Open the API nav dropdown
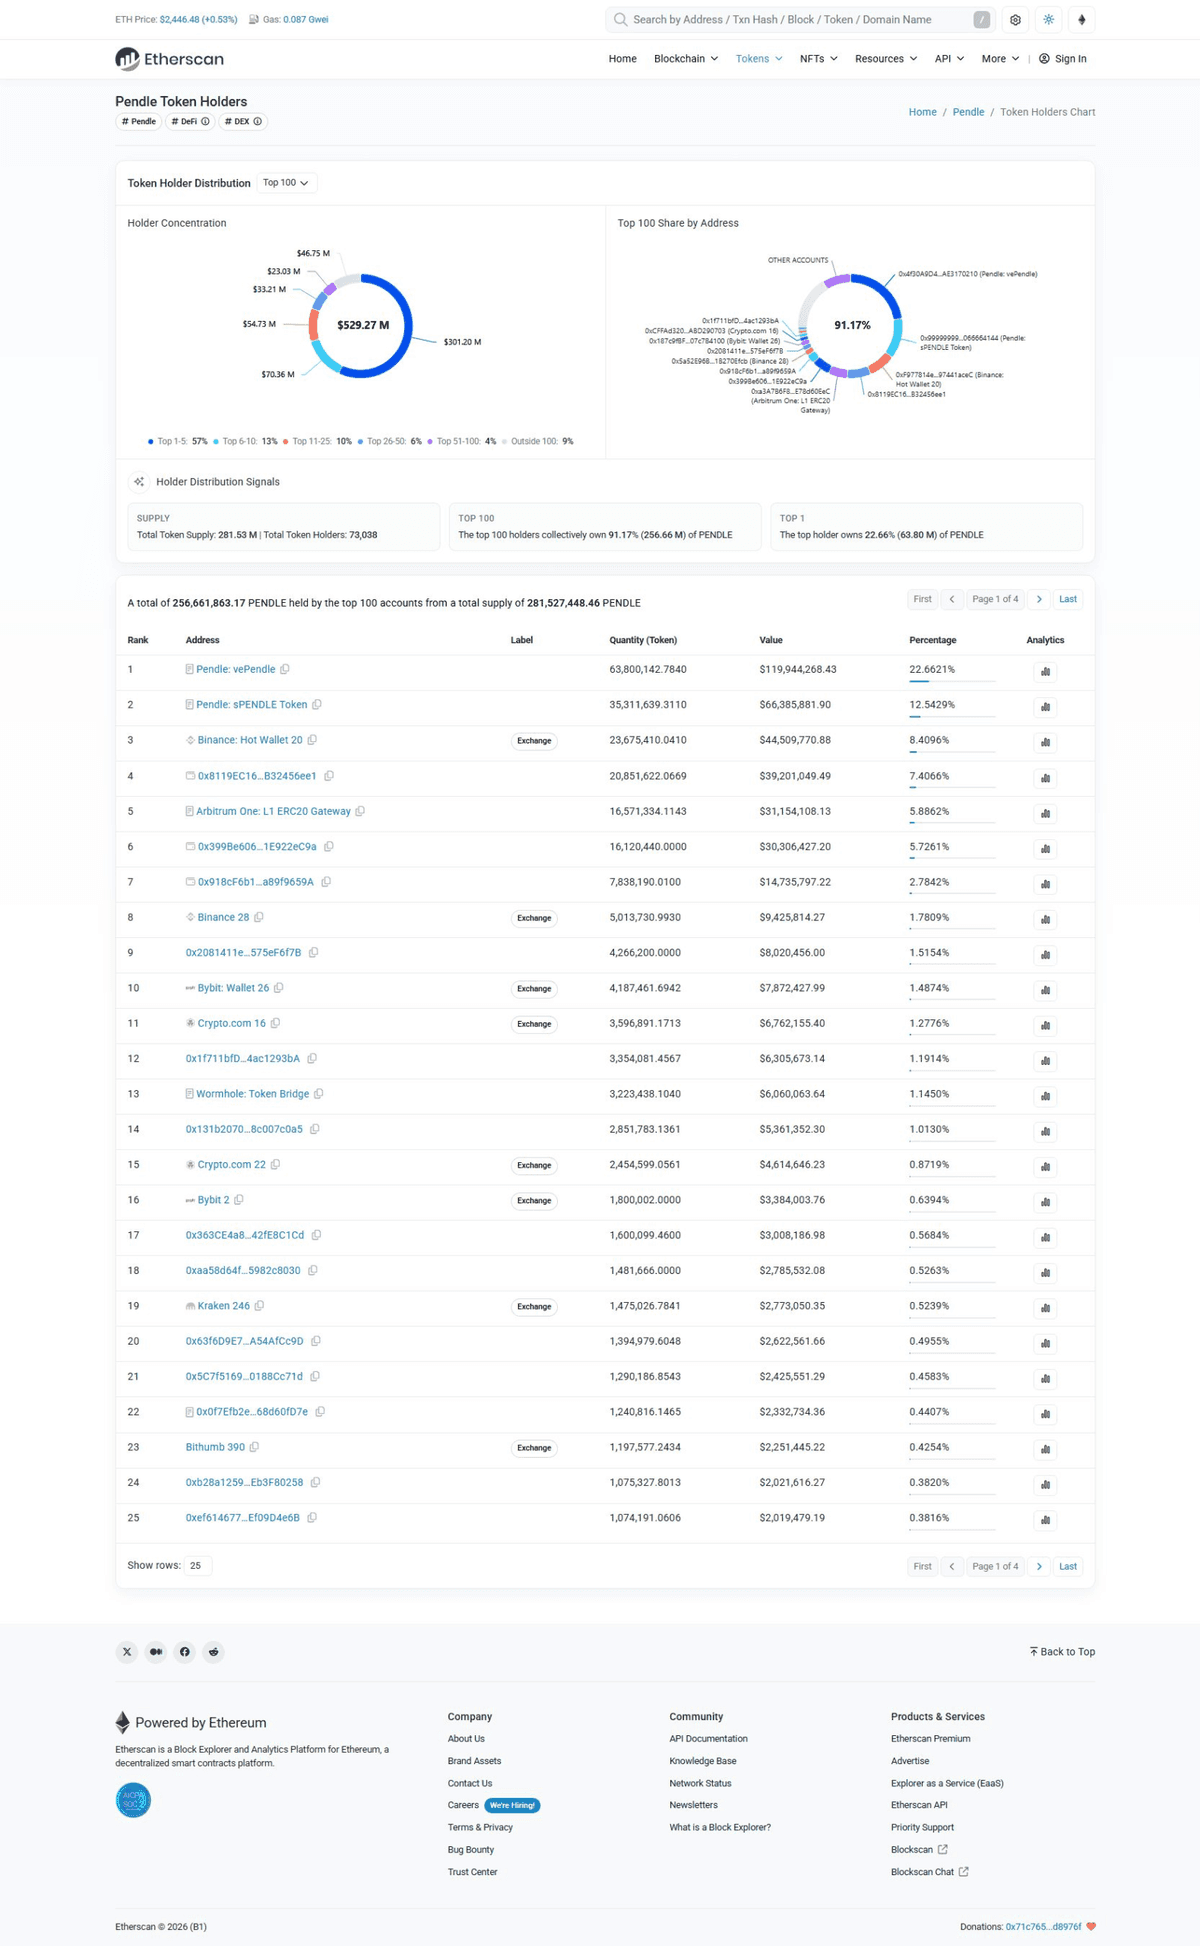 click(950, 59)
